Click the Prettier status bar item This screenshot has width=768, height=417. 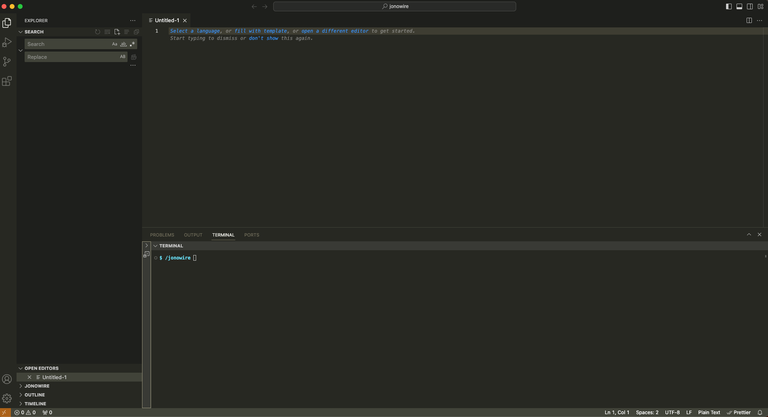pyautogui.click(x=739, y=413)
